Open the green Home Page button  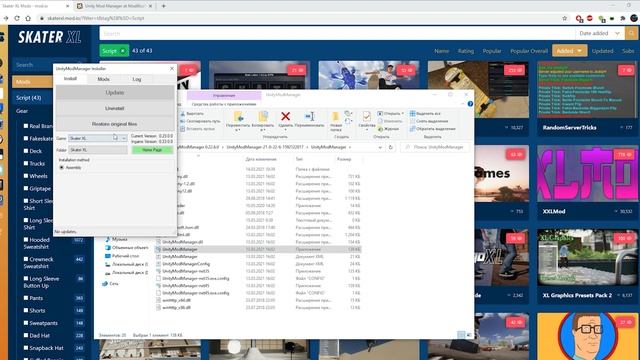coord(152,150)
